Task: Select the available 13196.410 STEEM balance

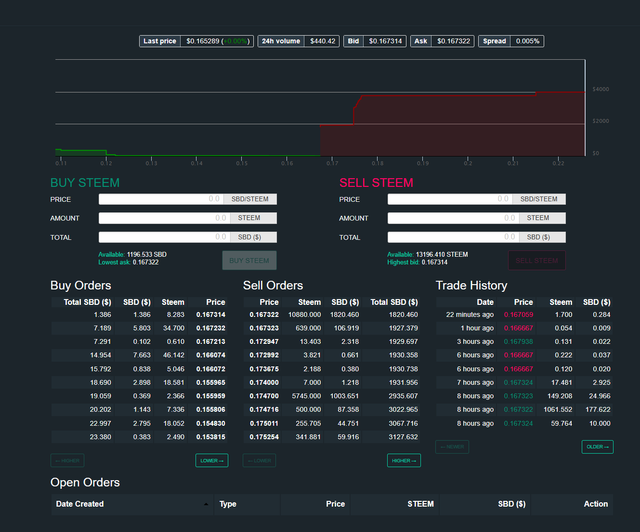Action: 442,254
